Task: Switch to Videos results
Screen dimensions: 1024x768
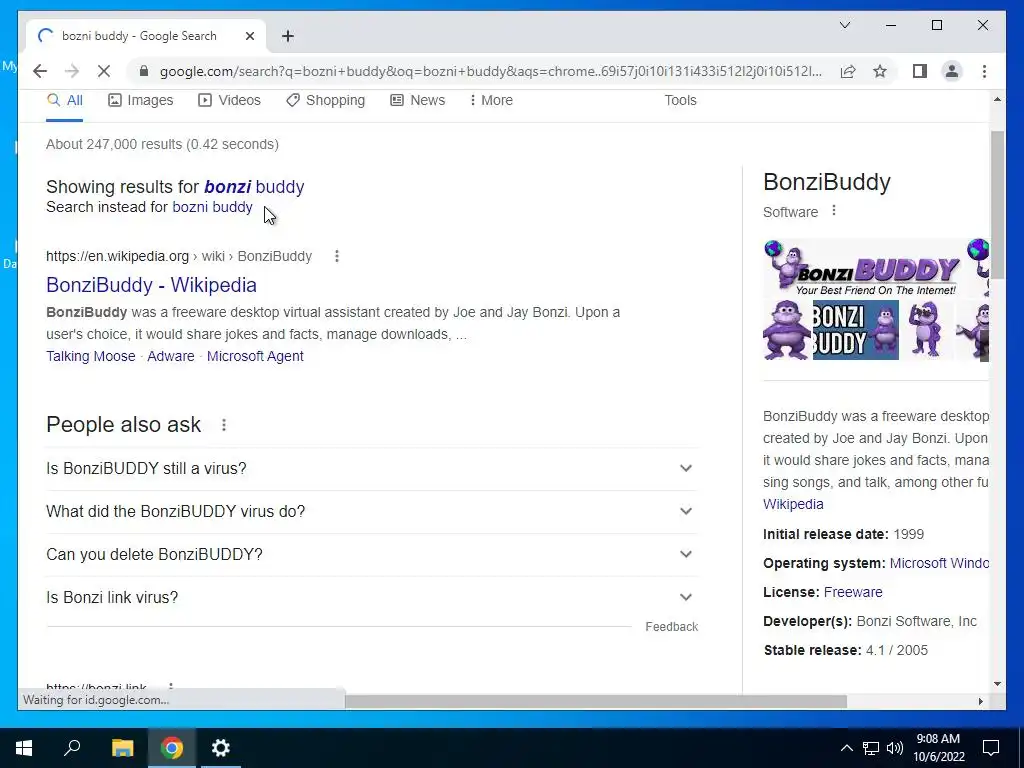Action: click(x=229, y=101)
